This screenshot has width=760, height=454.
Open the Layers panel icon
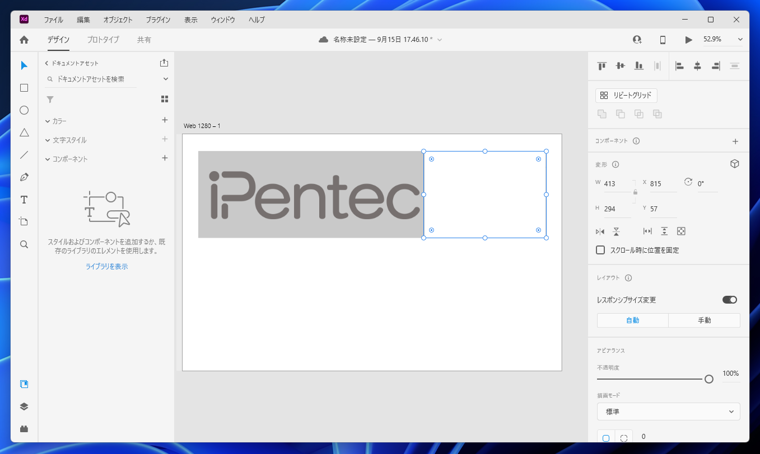click(x=24, y=407)
